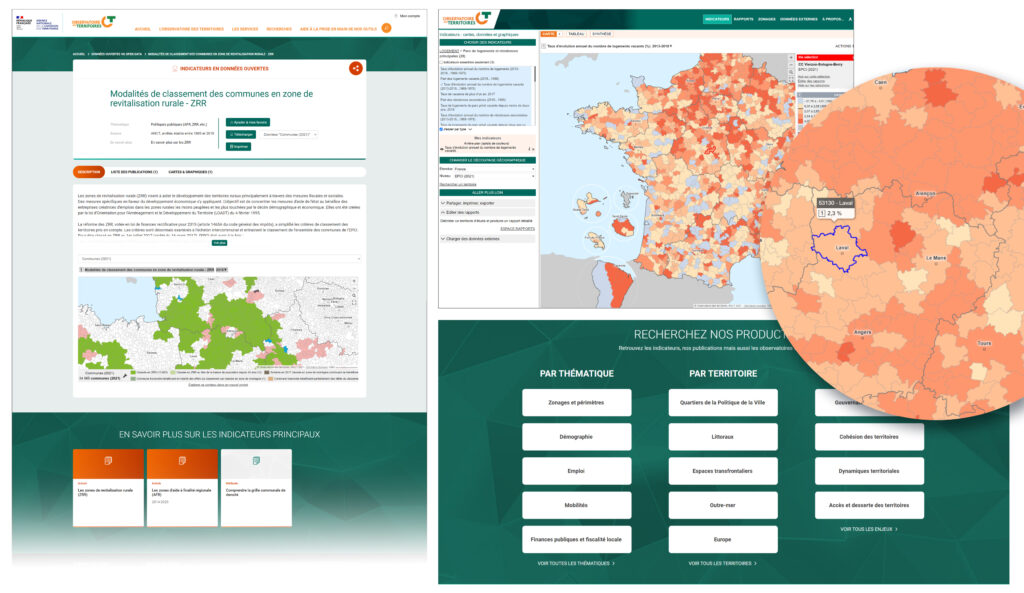1024x593 pixels.
Task: Click the Laval territory on zoomed map
Action: point(838,250)
